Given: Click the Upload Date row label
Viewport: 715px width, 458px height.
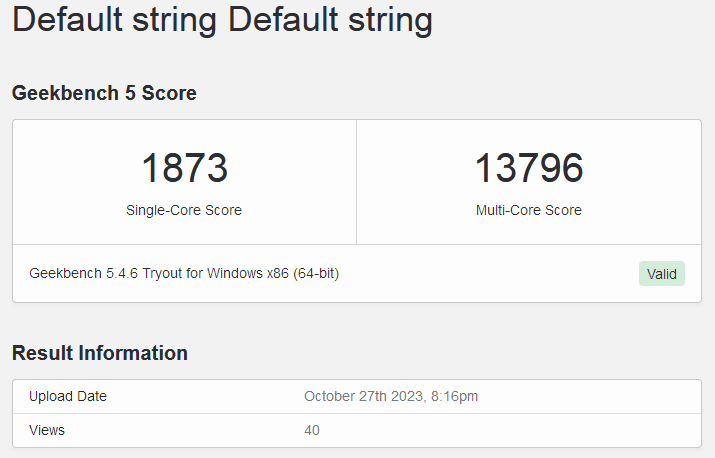Looking at the screenshot, I should [x=68, y=396].
